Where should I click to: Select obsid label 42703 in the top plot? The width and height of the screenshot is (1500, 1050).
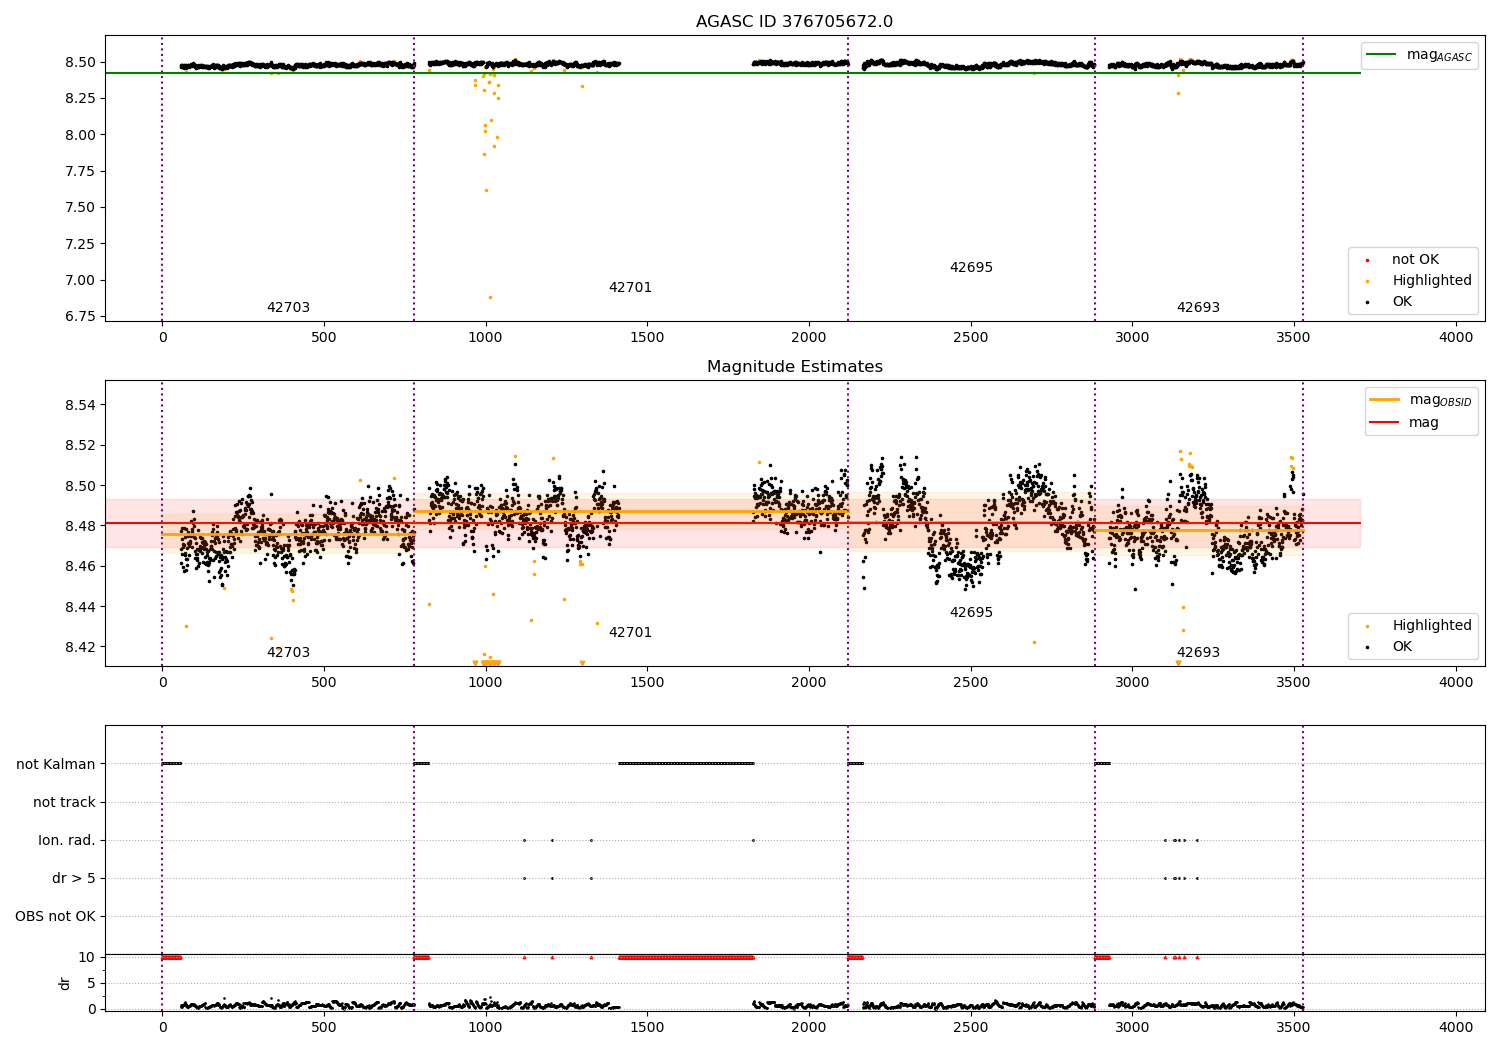tap(288, 308)
